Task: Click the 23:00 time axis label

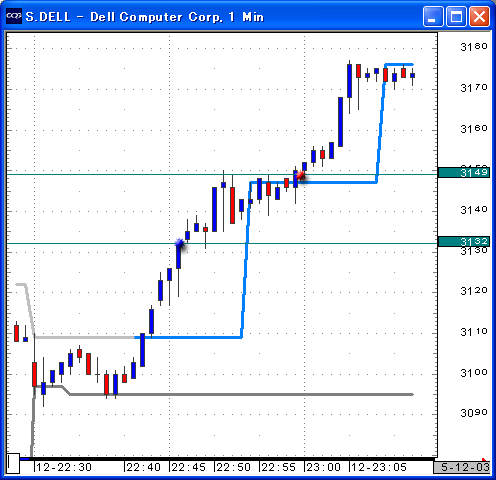Action: click(x=323, y=467)
